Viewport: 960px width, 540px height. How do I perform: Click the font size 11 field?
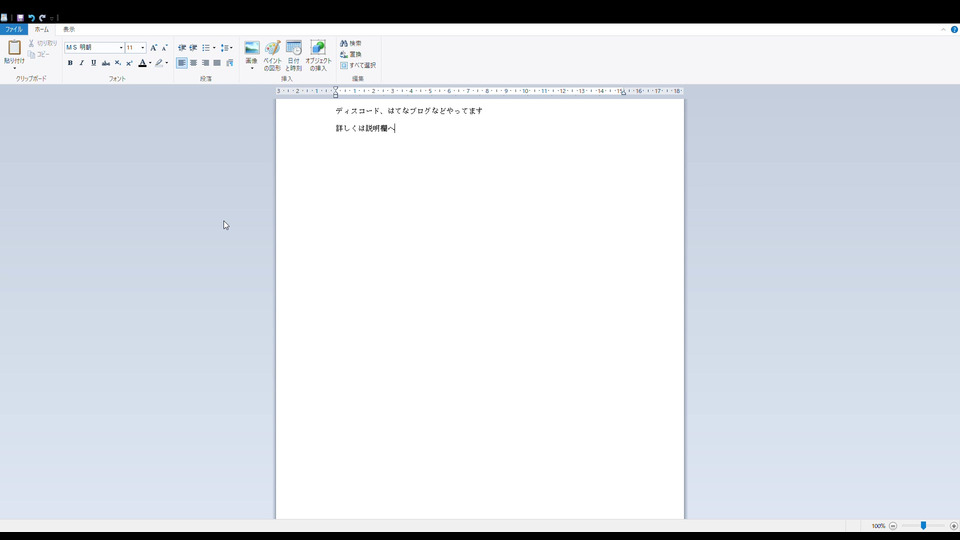click(x=132, y=47)
